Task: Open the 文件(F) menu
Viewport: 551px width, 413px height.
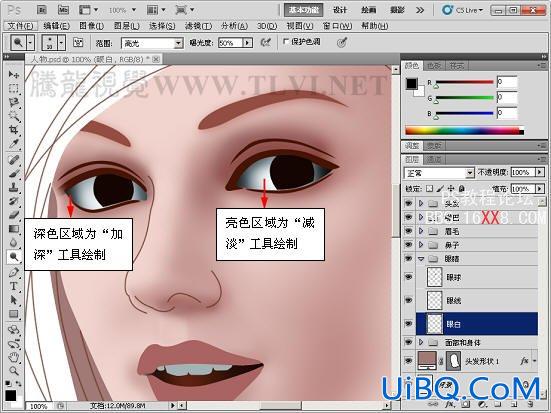Action: coord(20,26)
